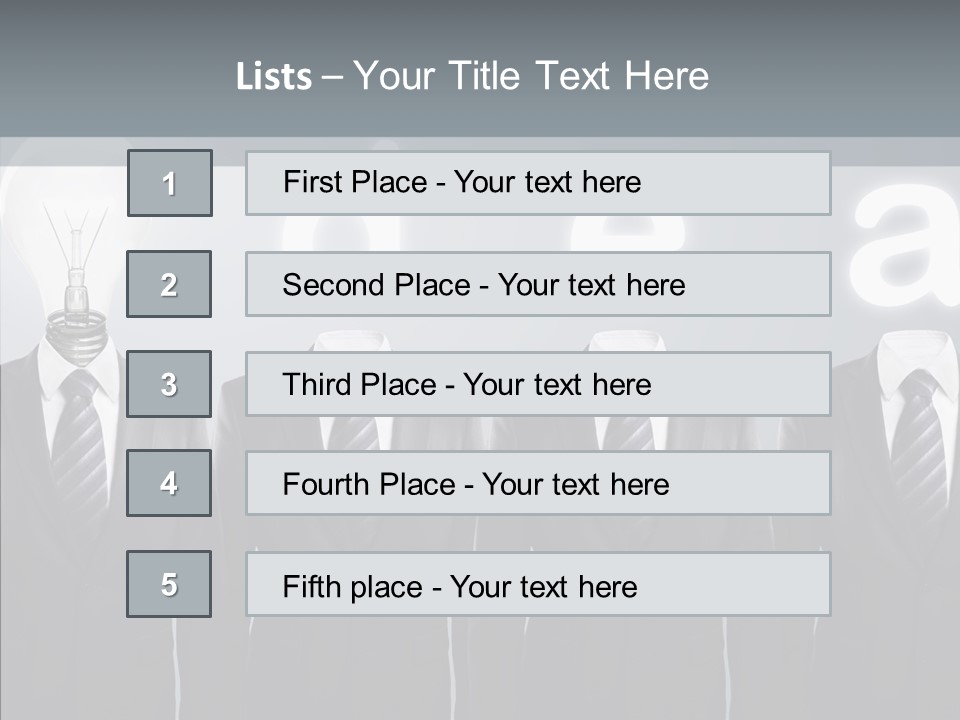This screenshot has width=960, height=720.
Task: Select the Fifth place text box
Action: point(538,584)
